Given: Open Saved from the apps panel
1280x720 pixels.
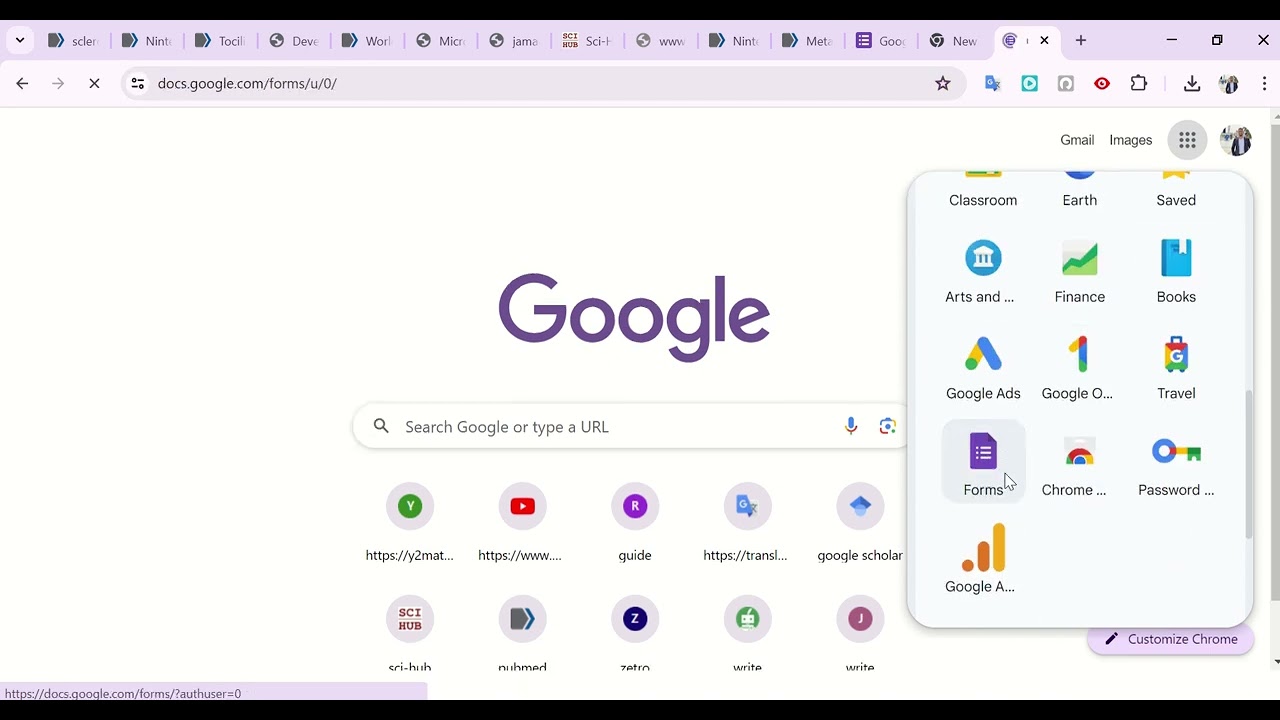Looking at the screenshot, I should tap(1176, 190).
